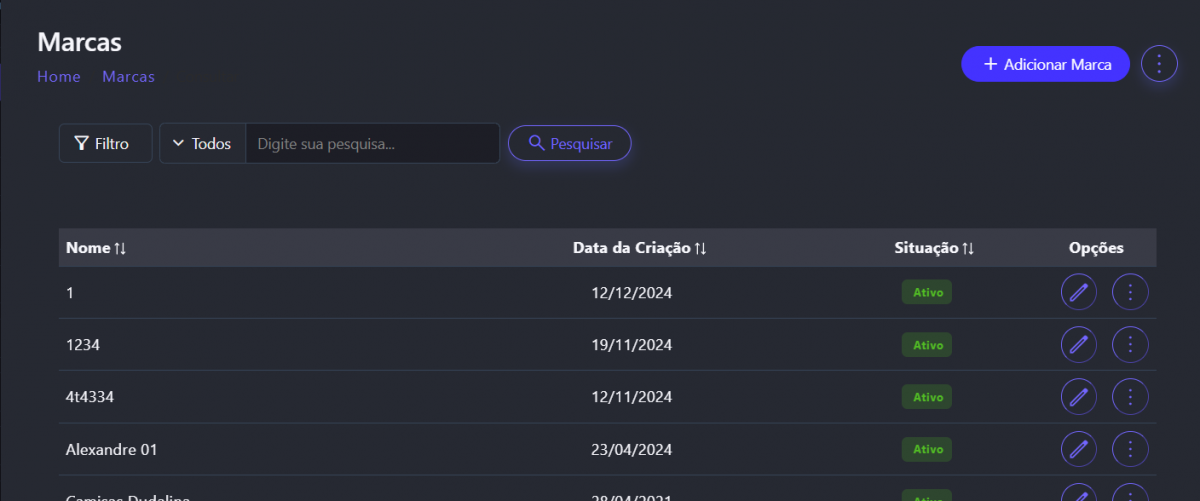Open more options for brand 1
Screen dimensions: 1200x501
1130,292
